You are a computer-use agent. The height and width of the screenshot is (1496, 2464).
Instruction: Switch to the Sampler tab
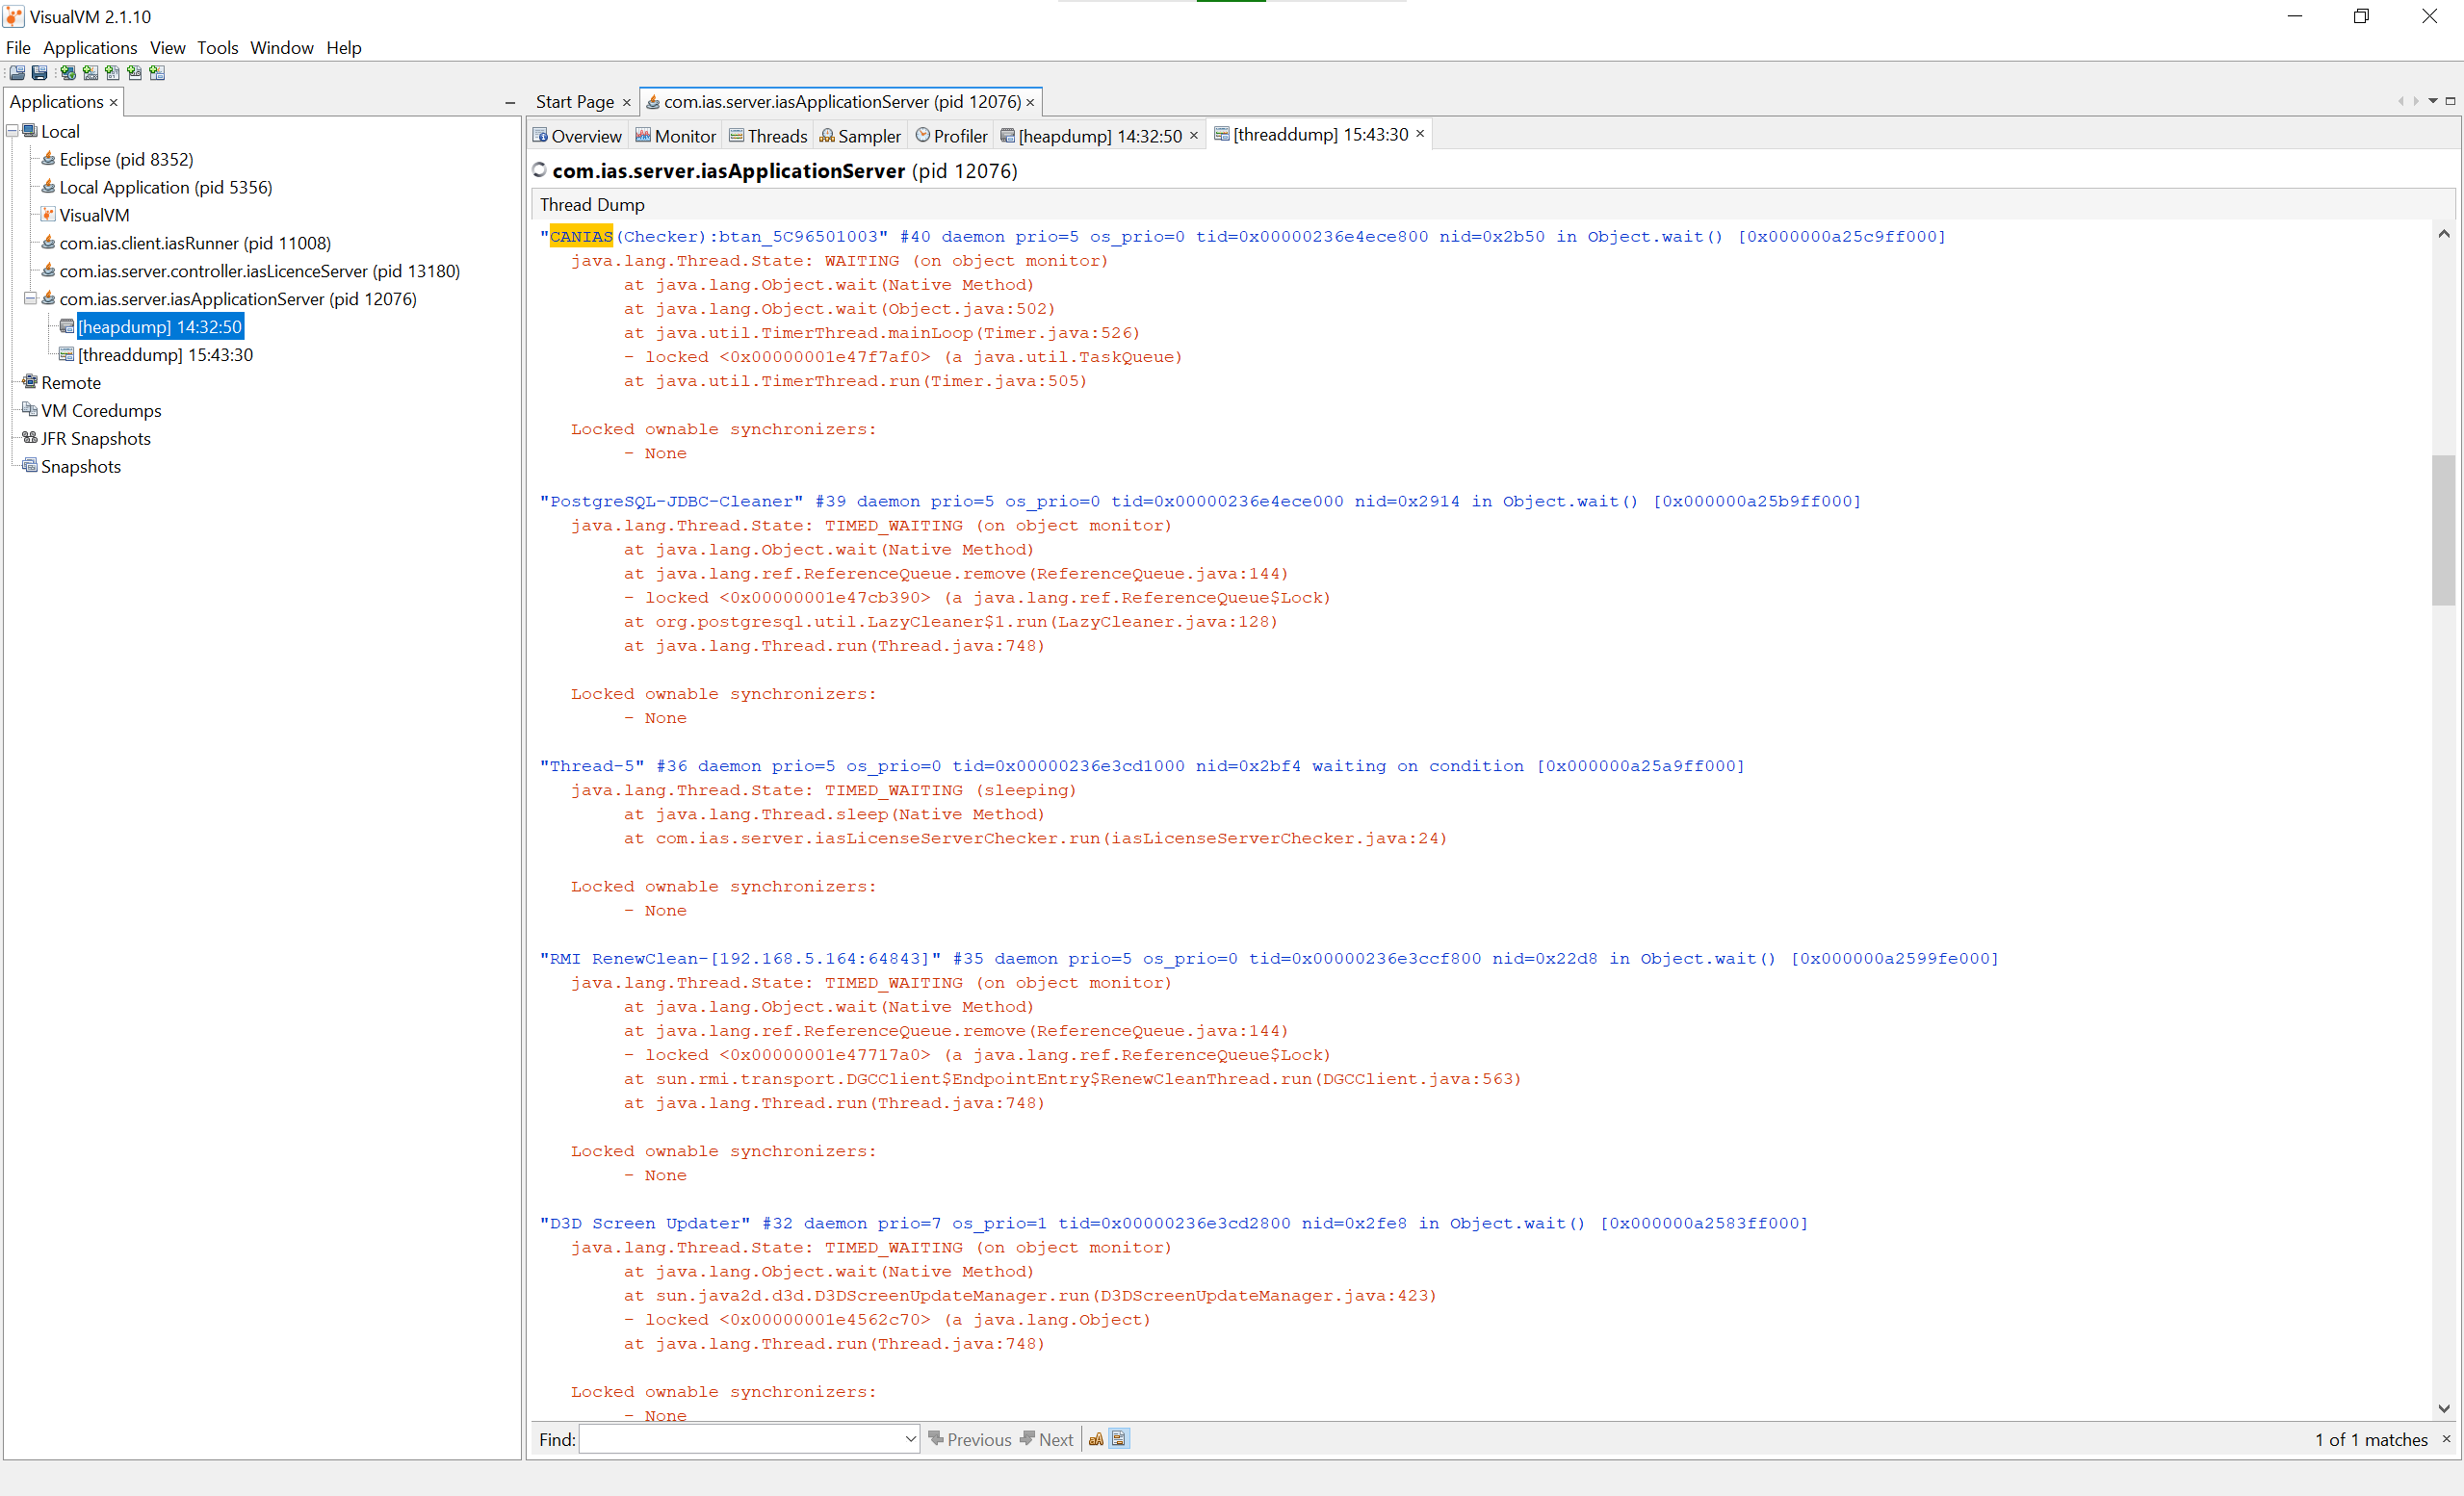pos(860,136)
